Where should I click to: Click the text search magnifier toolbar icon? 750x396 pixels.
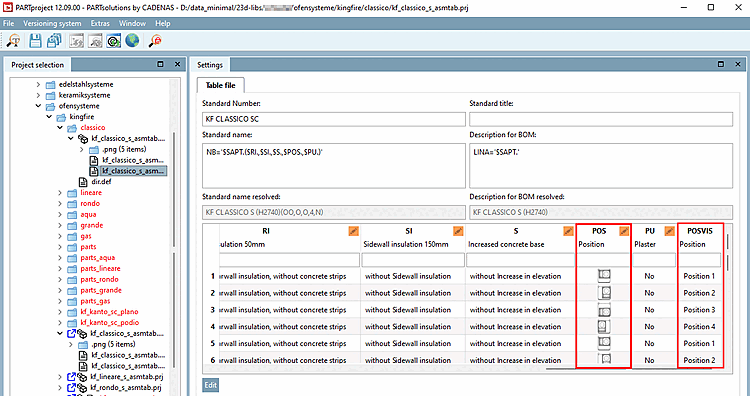point(14,41)
